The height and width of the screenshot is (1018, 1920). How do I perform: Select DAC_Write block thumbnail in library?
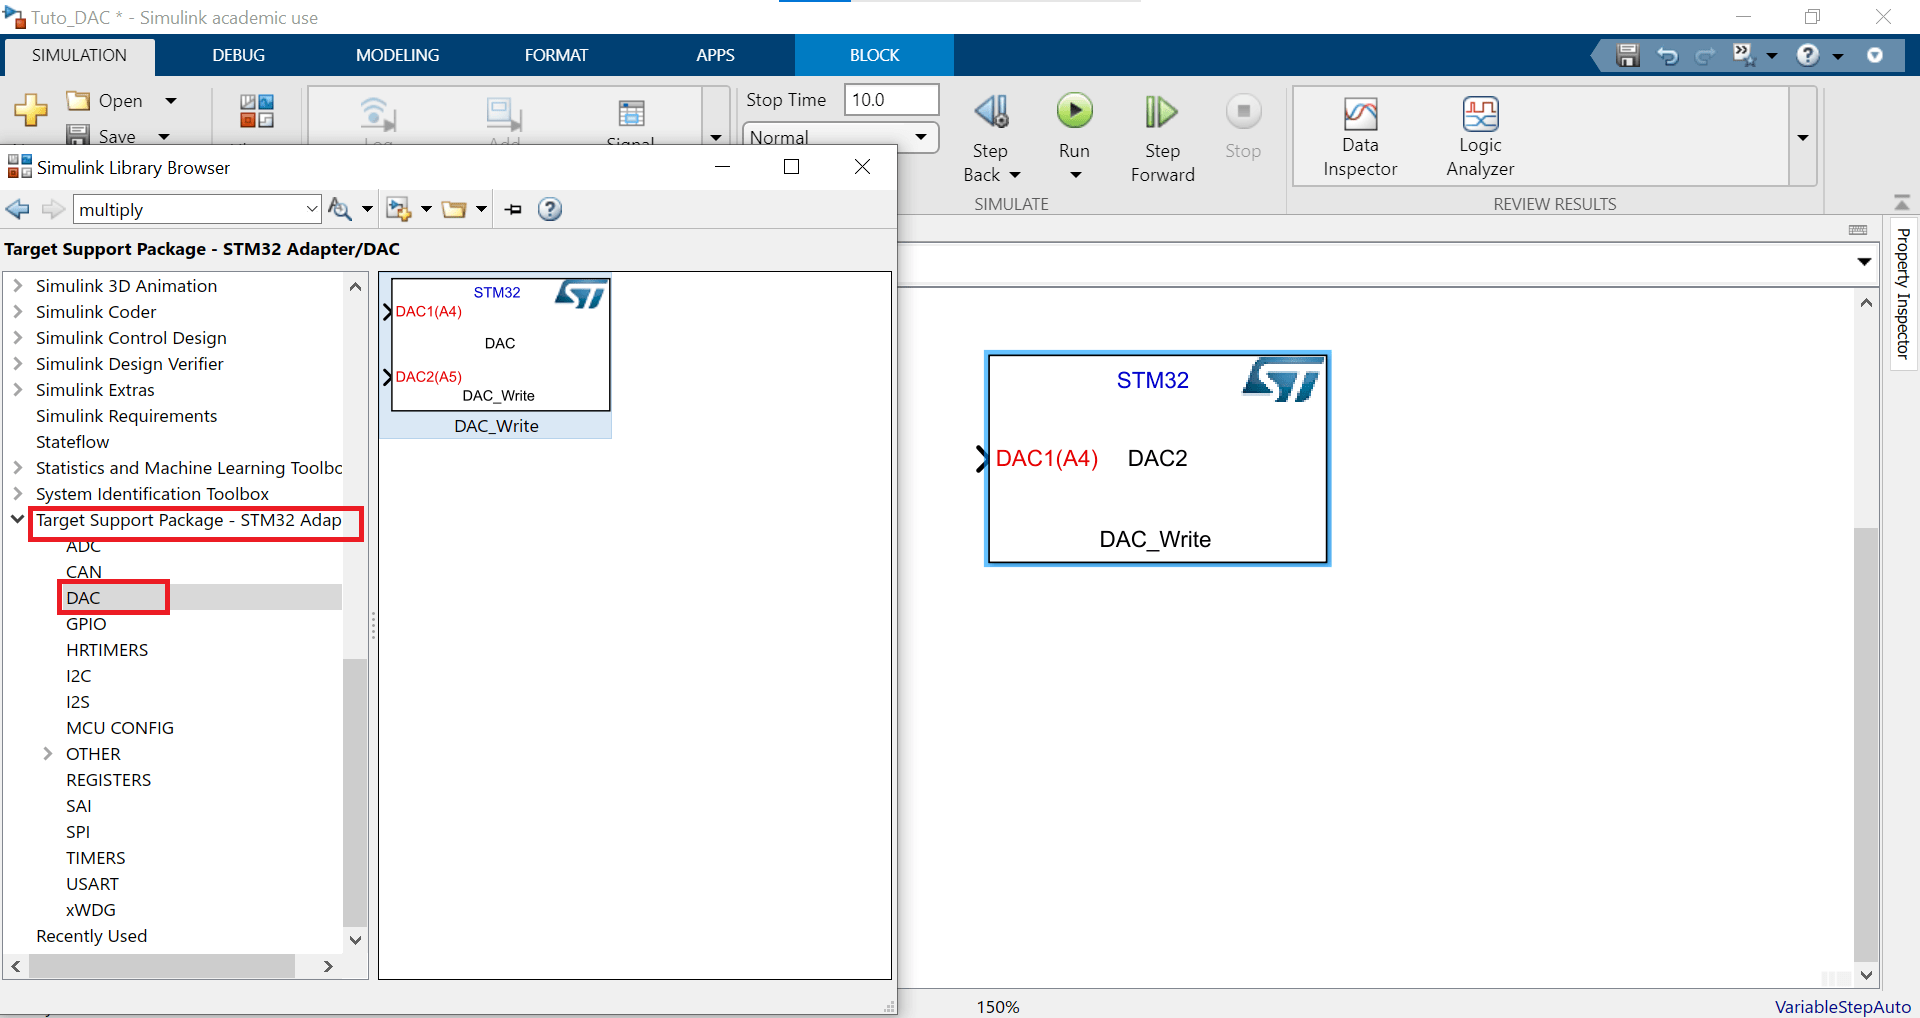[x=496, y=357]
